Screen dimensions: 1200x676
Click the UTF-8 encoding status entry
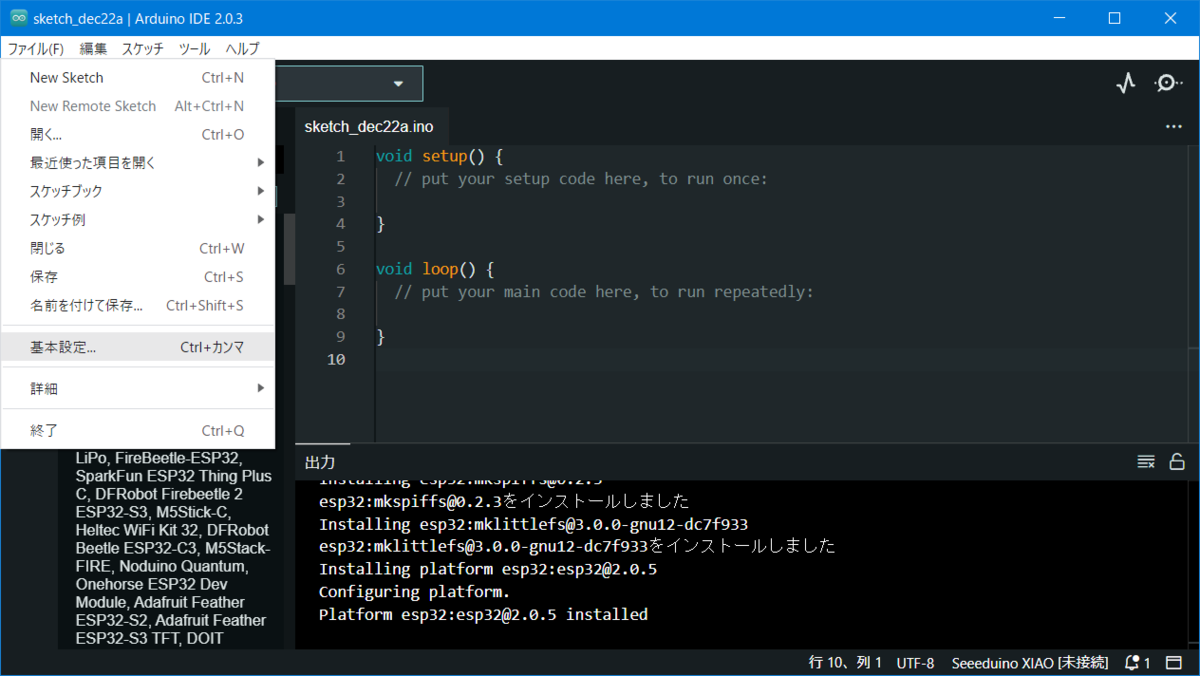(x=915, y=662)
